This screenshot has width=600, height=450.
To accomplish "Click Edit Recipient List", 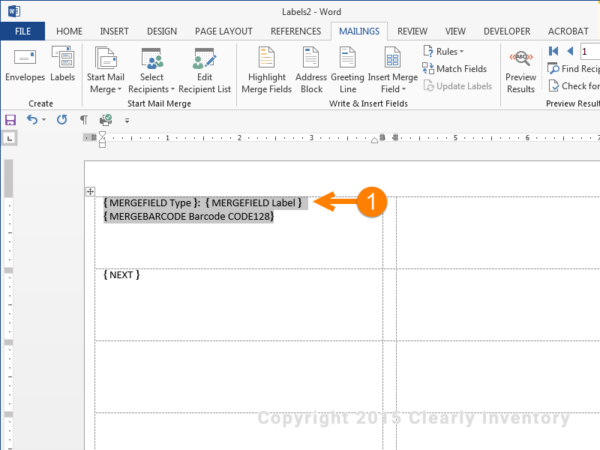I will pos(205,70).
